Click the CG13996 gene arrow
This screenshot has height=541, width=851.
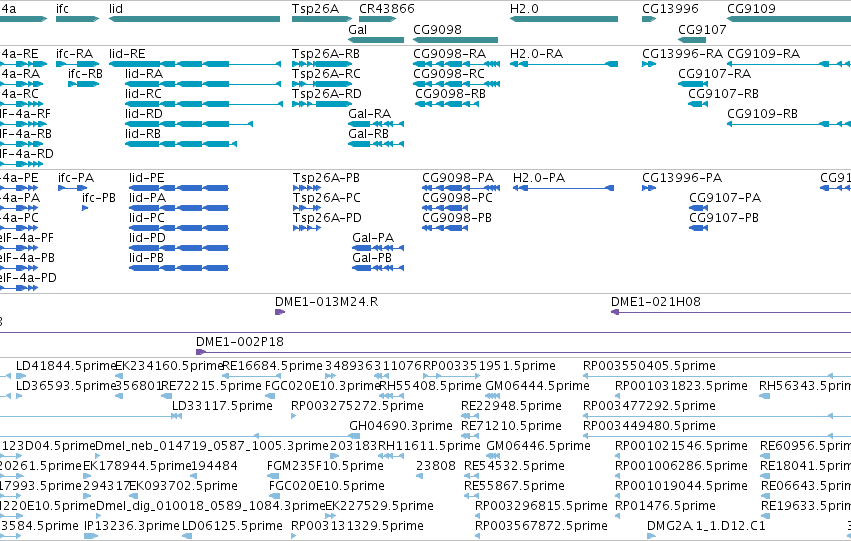pos(649,19)
